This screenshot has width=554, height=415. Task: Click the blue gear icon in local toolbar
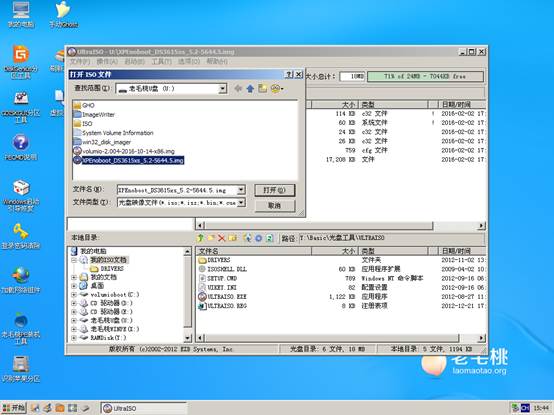(259, 238)
